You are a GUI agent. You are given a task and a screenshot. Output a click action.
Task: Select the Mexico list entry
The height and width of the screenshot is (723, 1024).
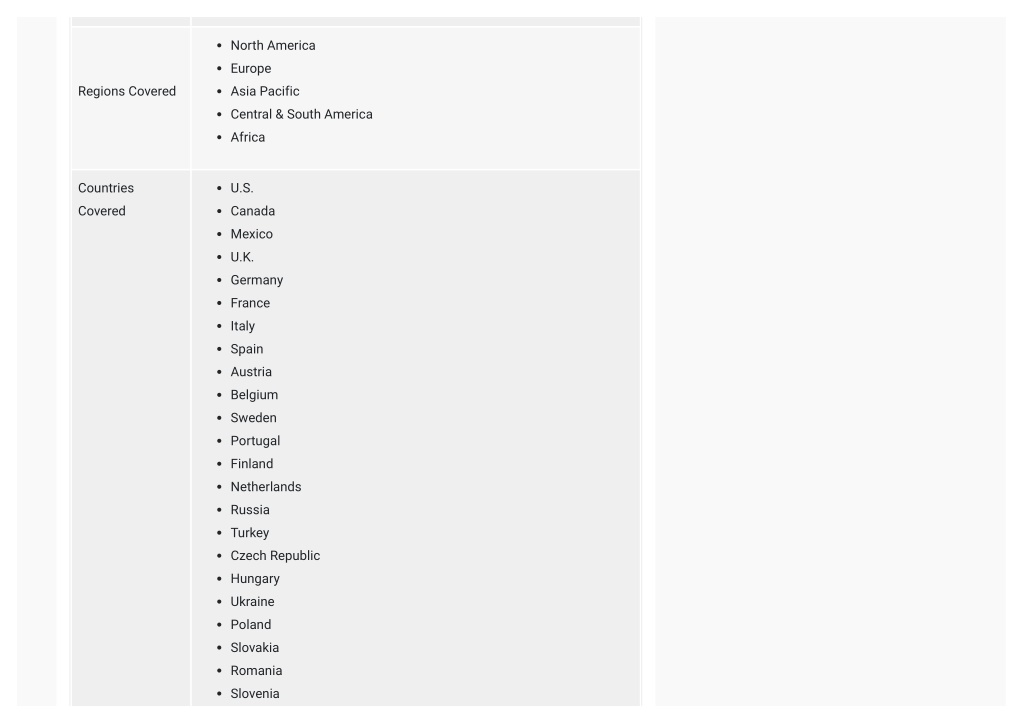pos(251,234)
